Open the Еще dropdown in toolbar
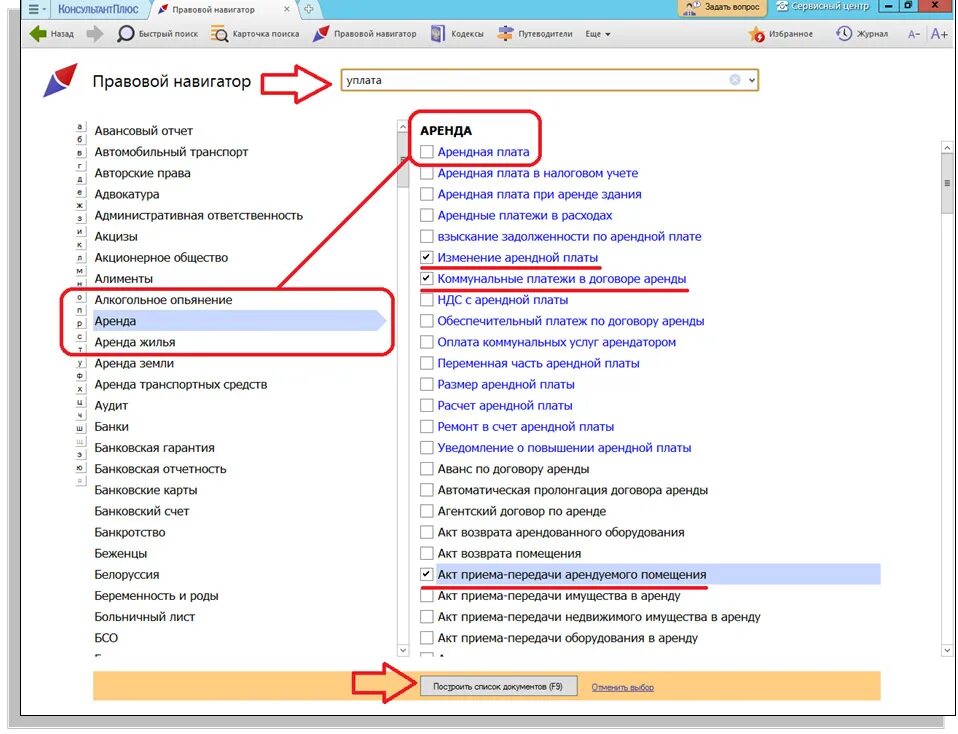The width and height of the screenshot is (958, 734). pyautogui.click(x=598, y=34)
